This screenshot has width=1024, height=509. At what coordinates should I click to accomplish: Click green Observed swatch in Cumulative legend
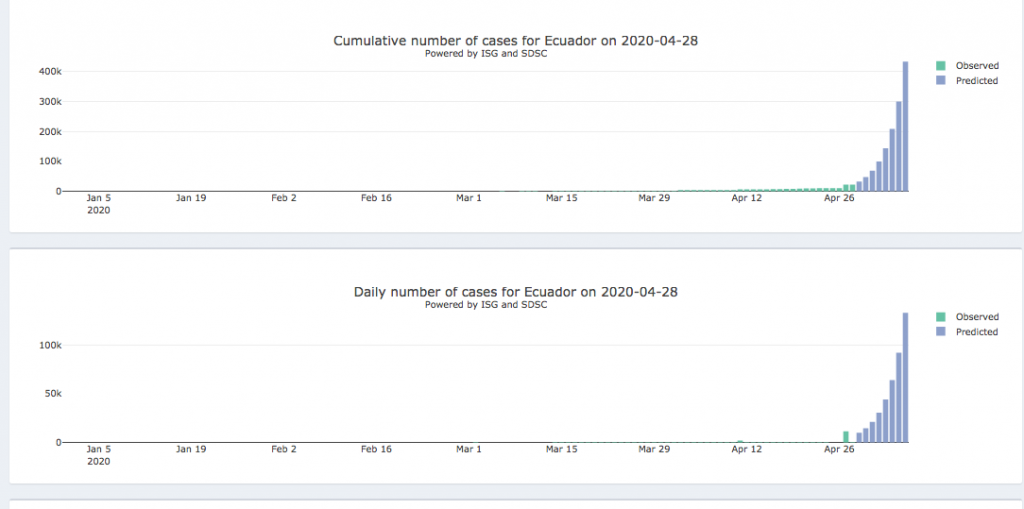pyautogui.click(x=941, y=66)
